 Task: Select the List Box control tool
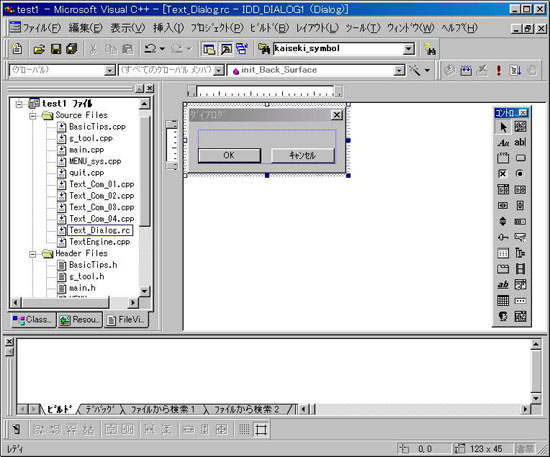click(x=520, y=190)
